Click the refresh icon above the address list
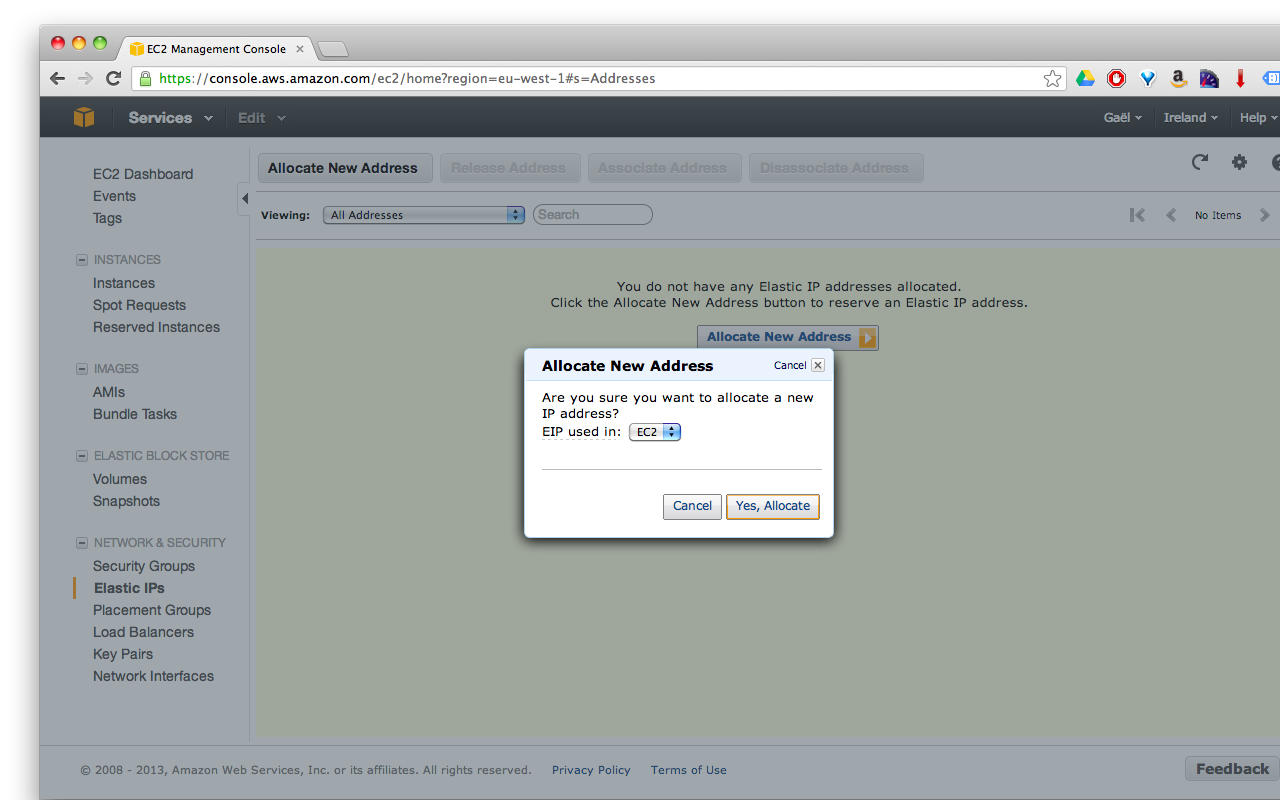Screen dimensions: 1280x800 click(x=1199, y=161)
